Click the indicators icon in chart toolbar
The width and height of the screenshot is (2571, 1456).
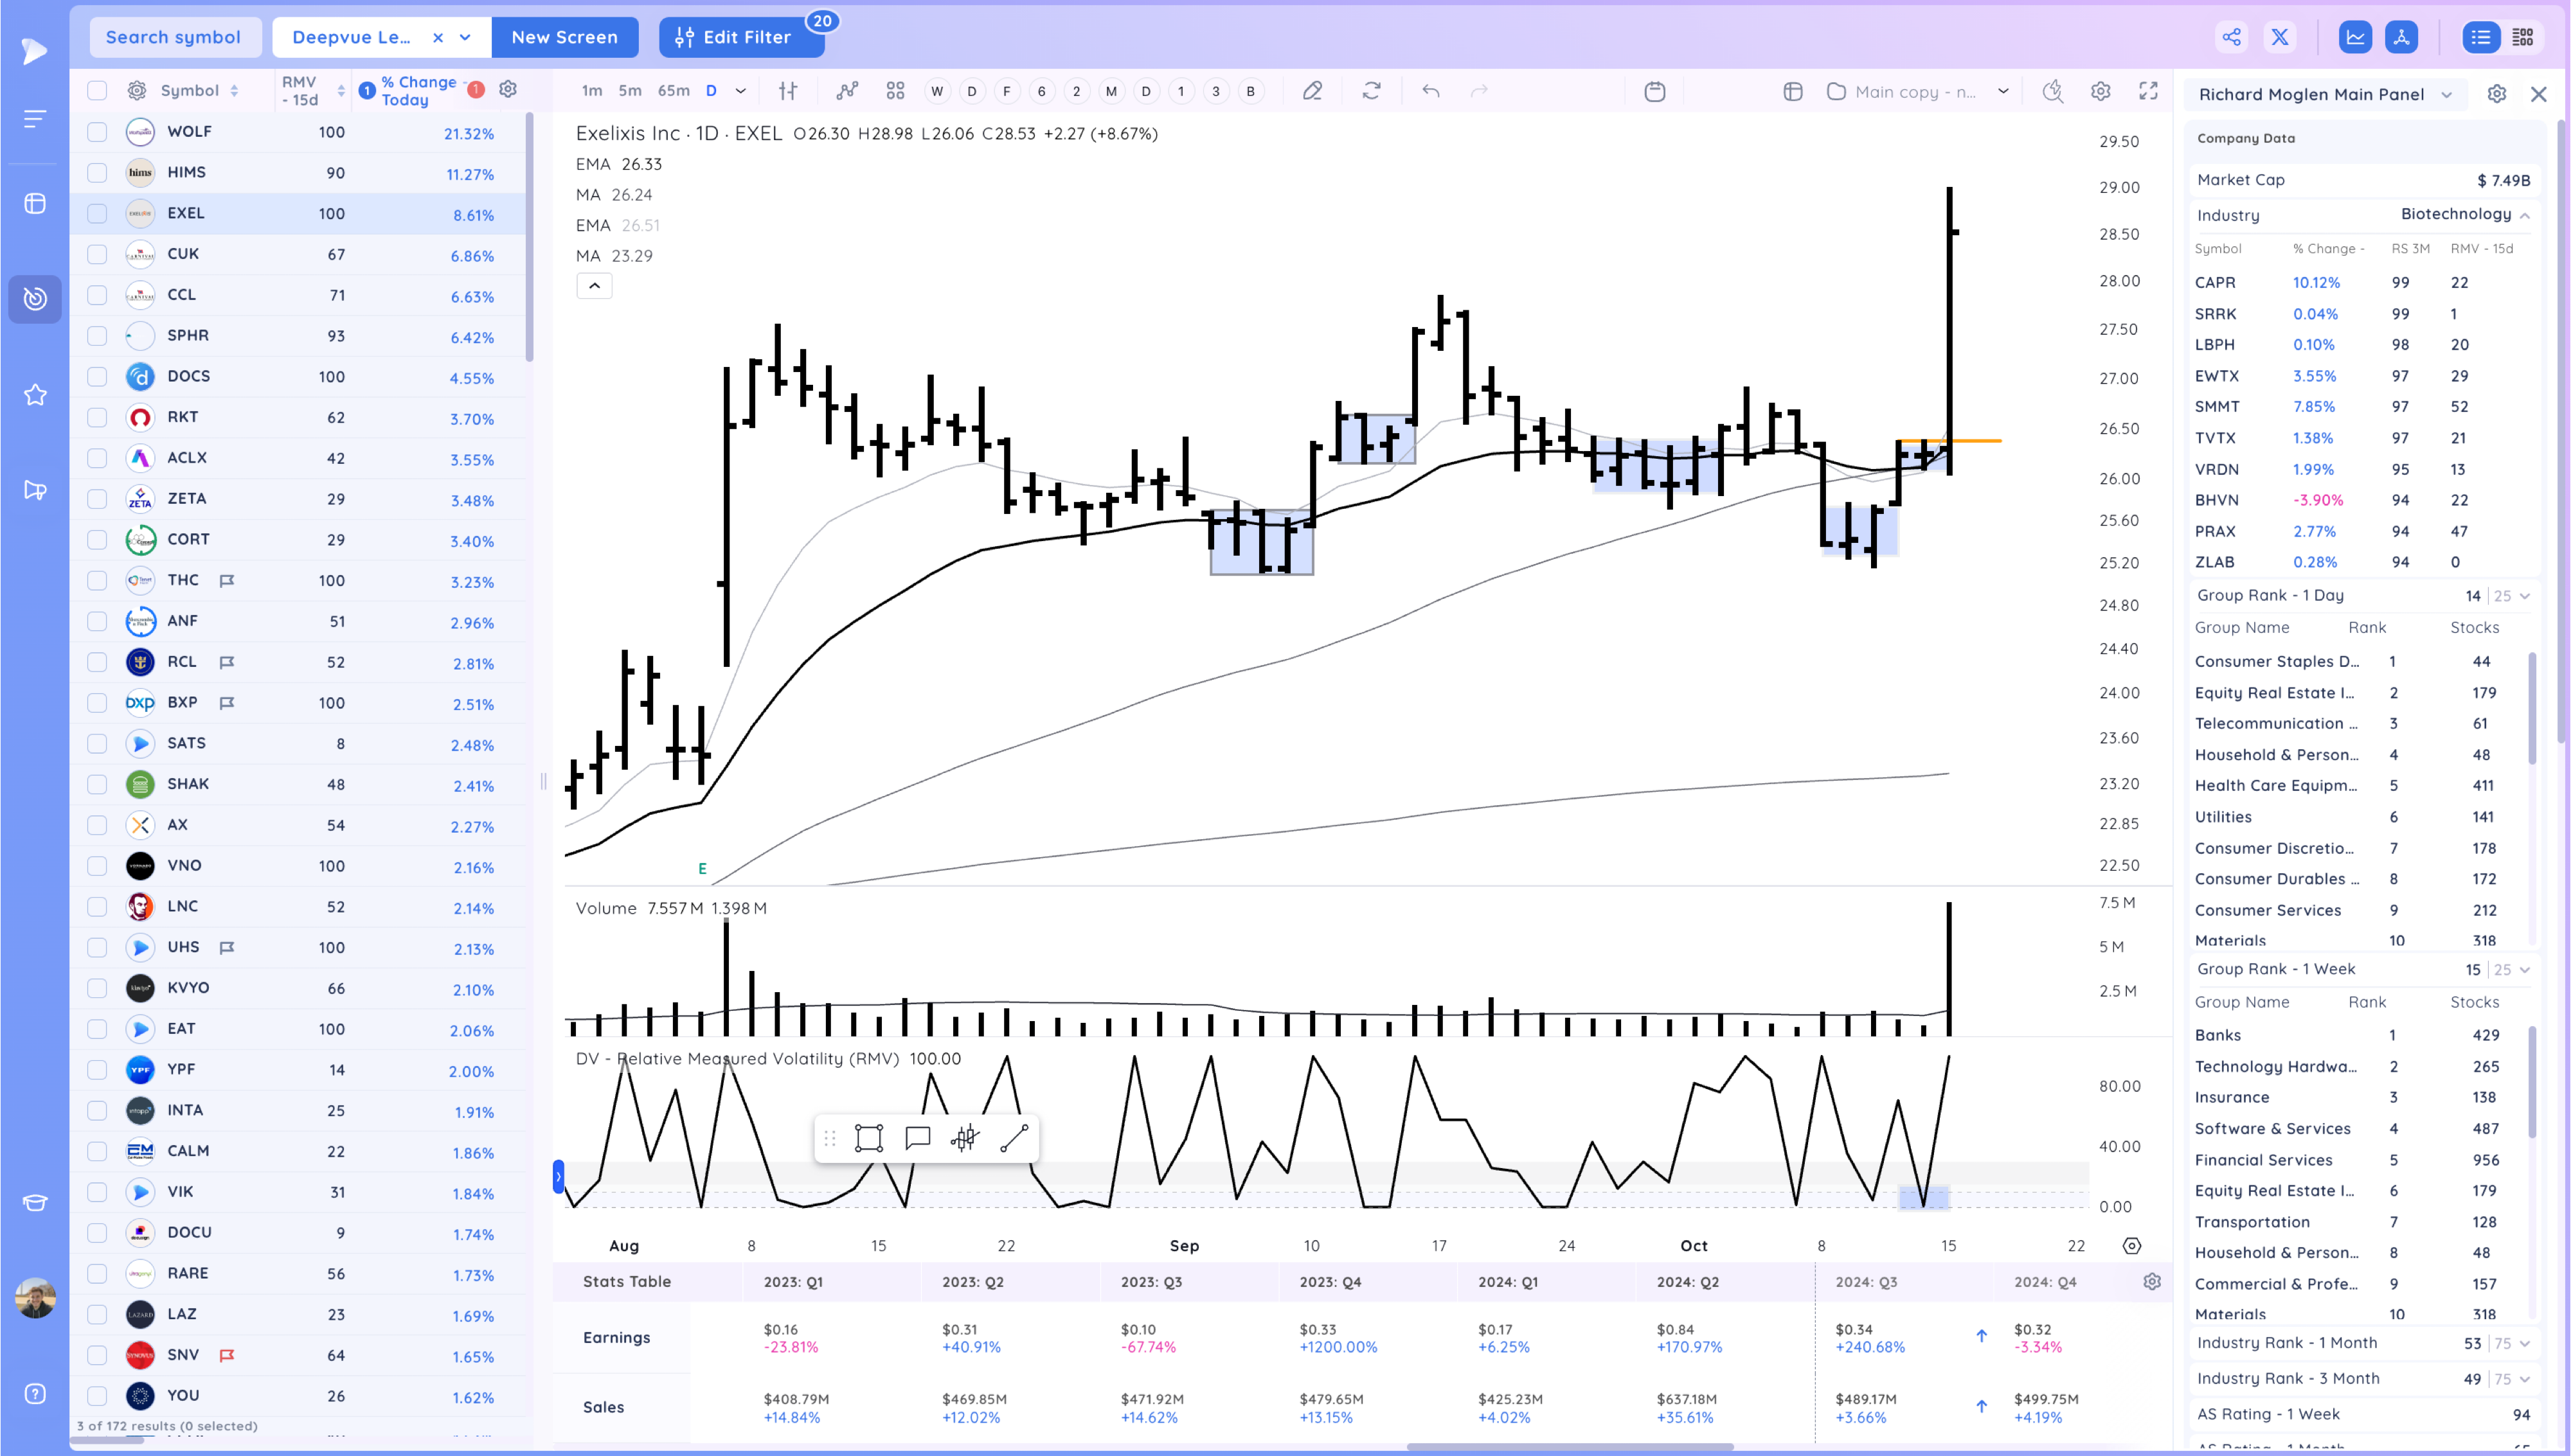coord(847,91)
